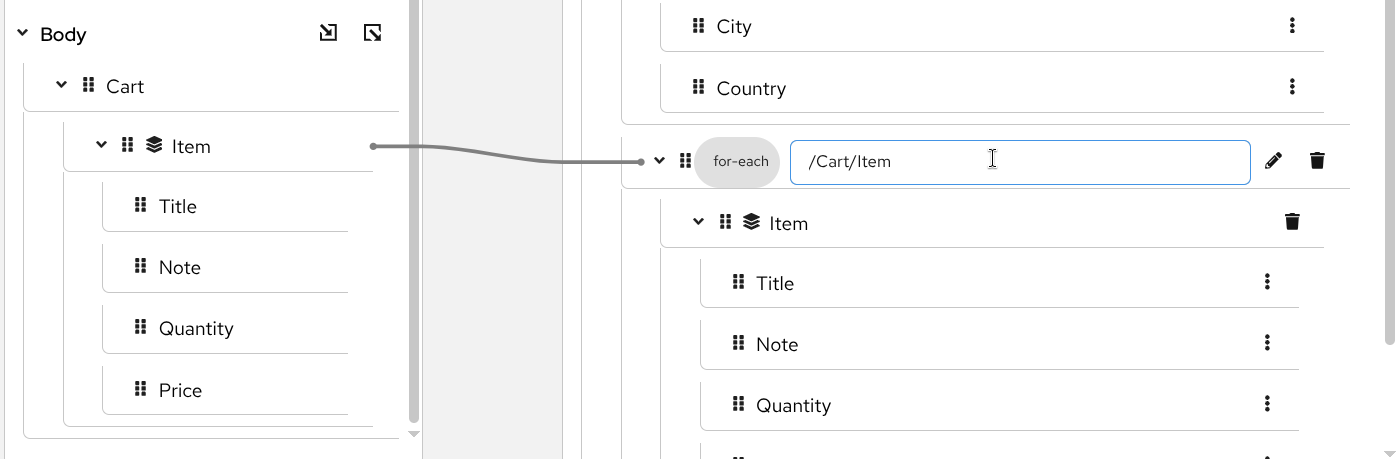Click drag handle of target Note

[x=738, y=343]
